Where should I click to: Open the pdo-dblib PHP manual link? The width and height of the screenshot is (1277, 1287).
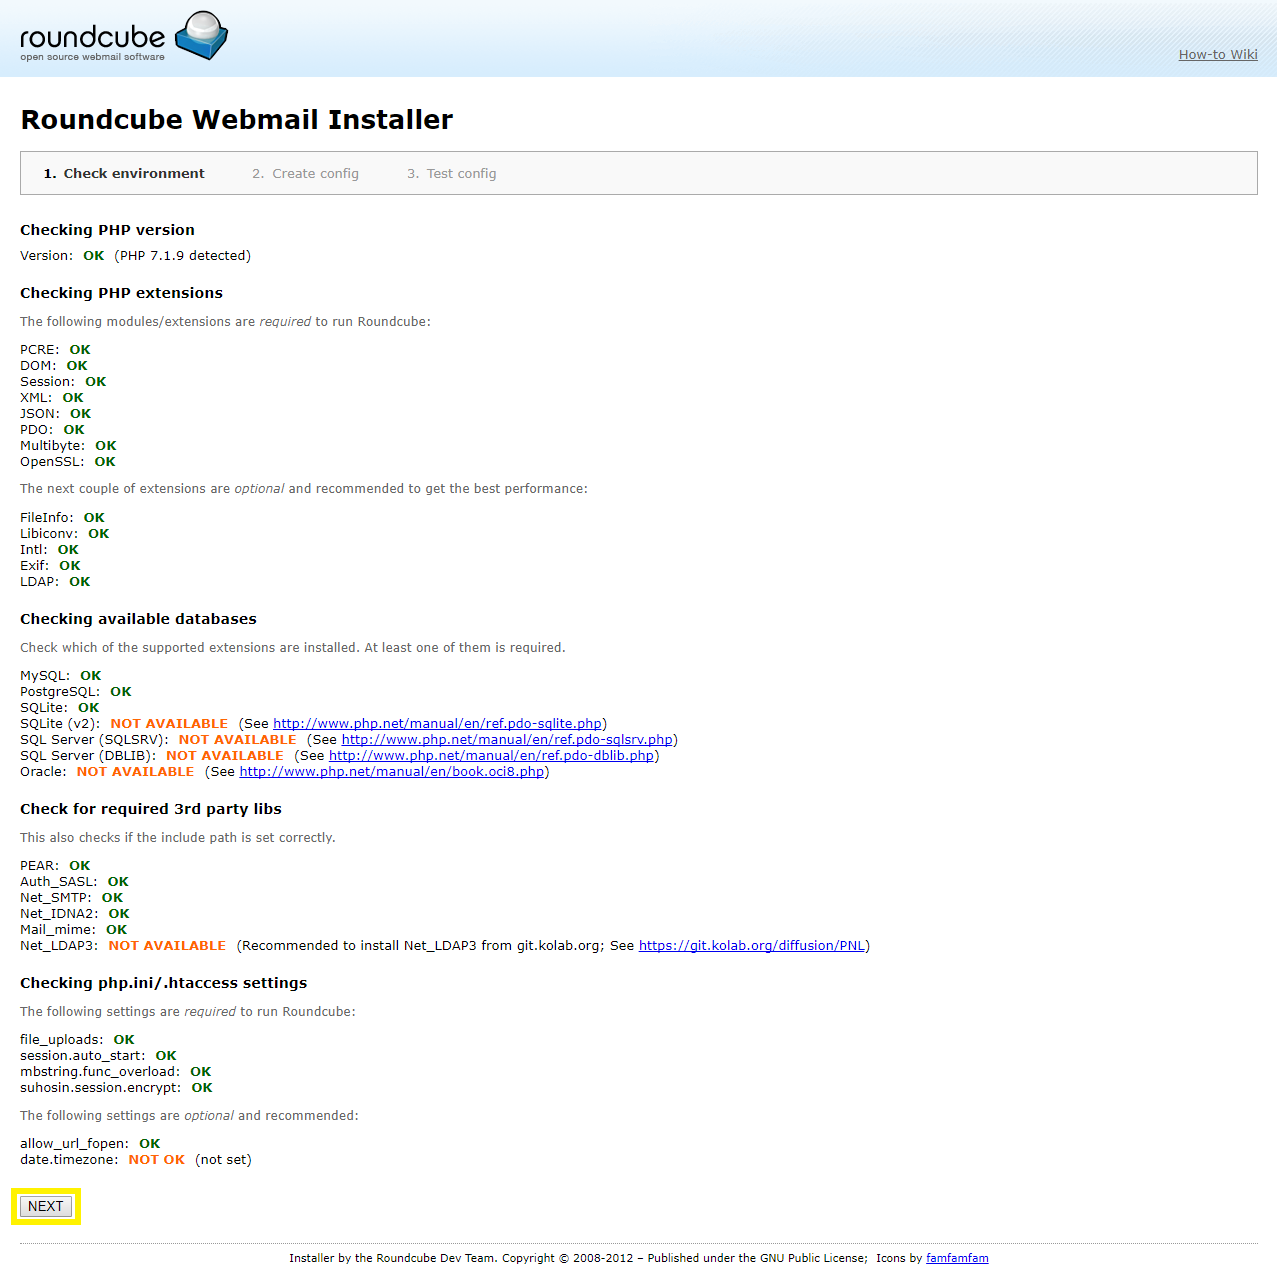coord(491,756)
